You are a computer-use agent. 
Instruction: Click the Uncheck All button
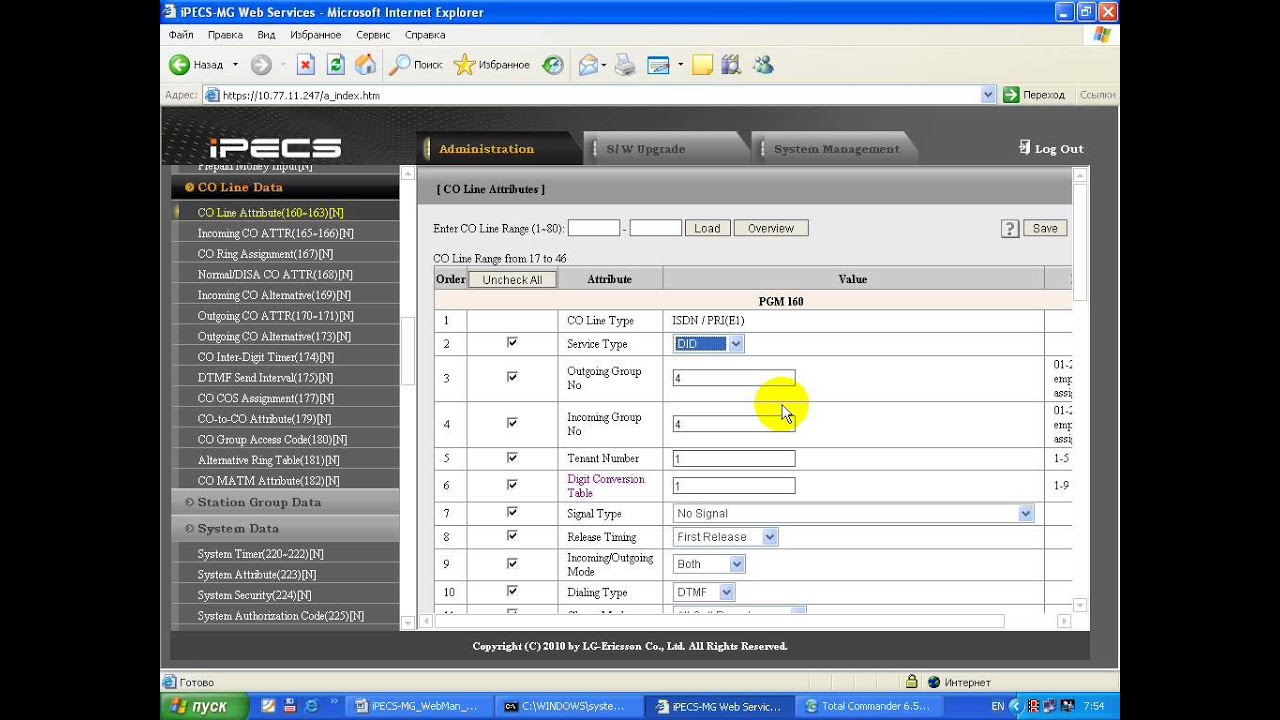click(512, 280)
